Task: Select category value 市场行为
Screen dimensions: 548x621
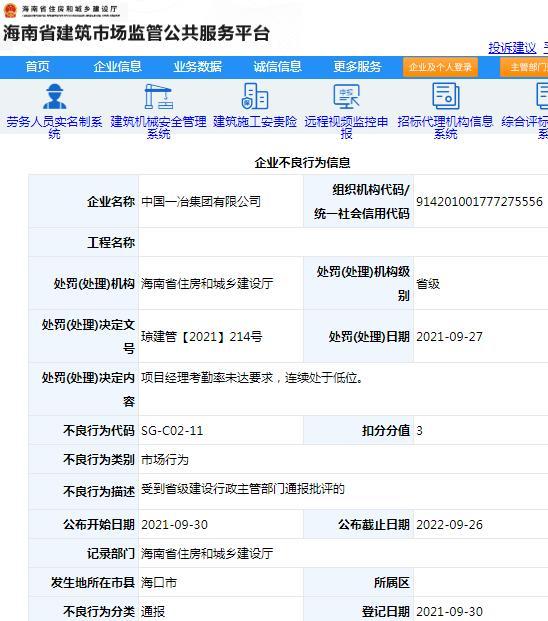Action: coord(165,460)
